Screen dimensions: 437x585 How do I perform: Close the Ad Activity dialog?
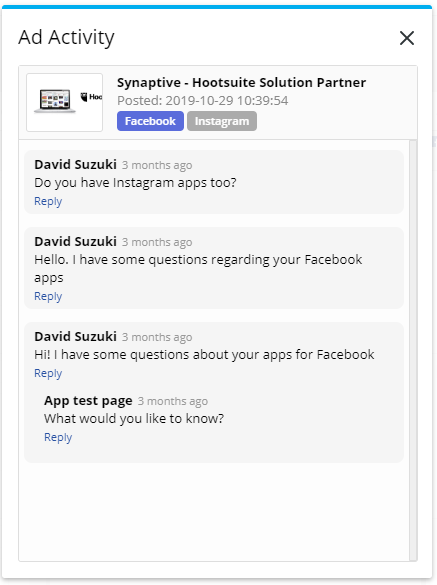tap(407, 38)
